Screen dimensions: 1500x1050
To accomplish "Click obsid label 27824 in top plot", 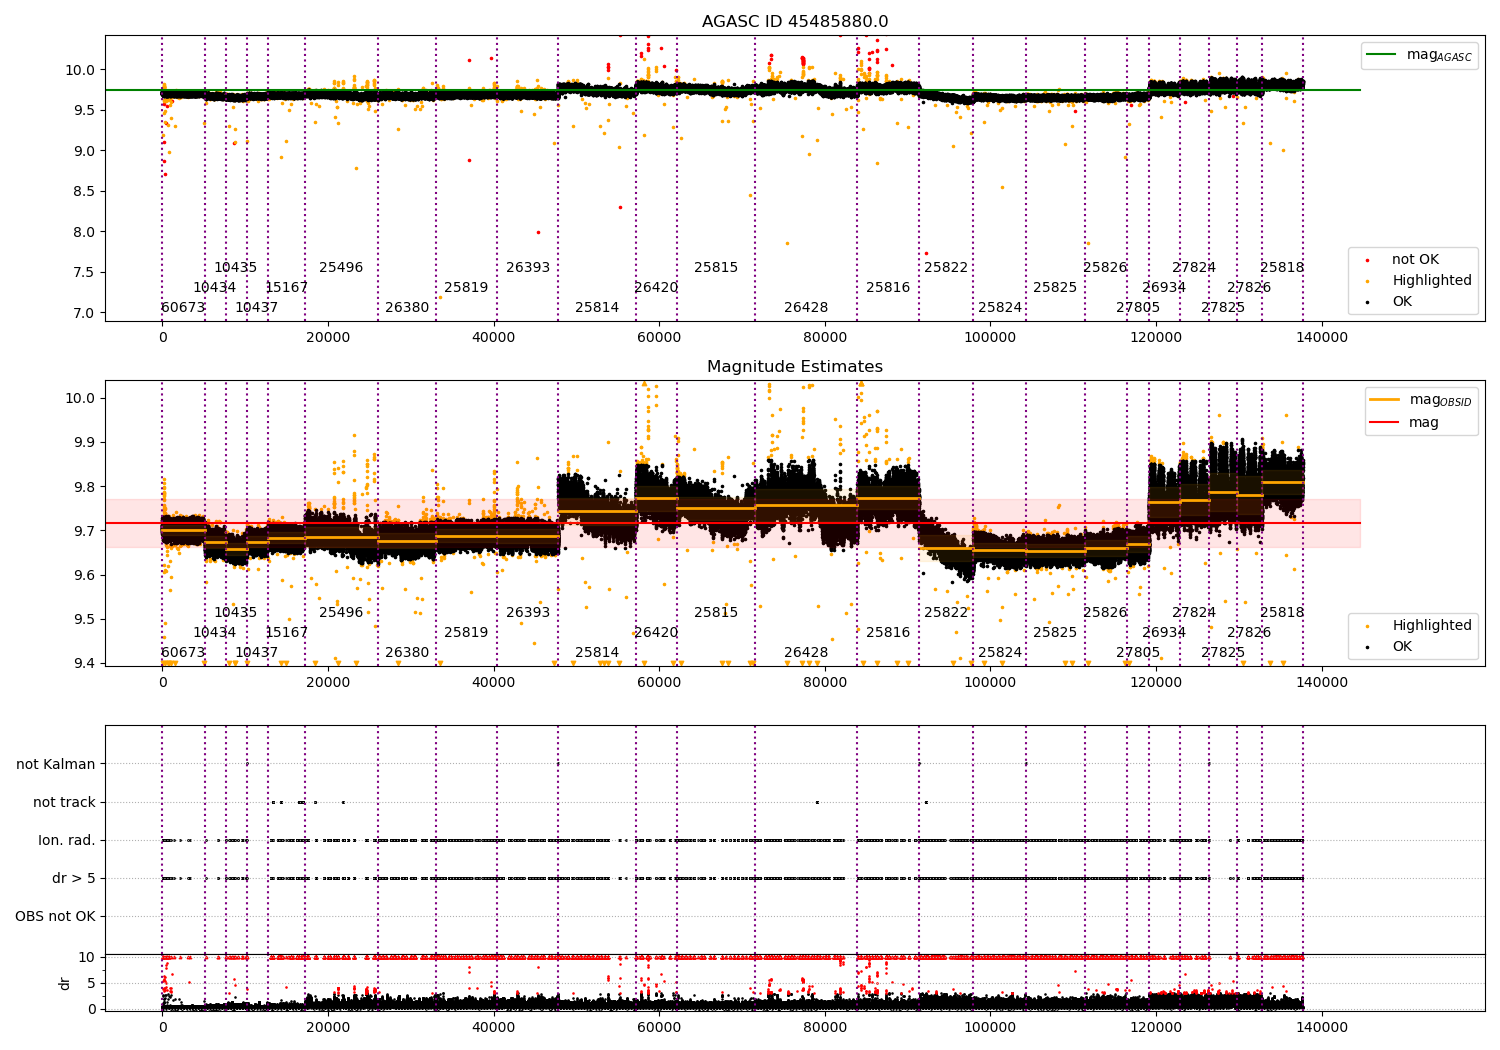I will click(x=1194, y=268).
